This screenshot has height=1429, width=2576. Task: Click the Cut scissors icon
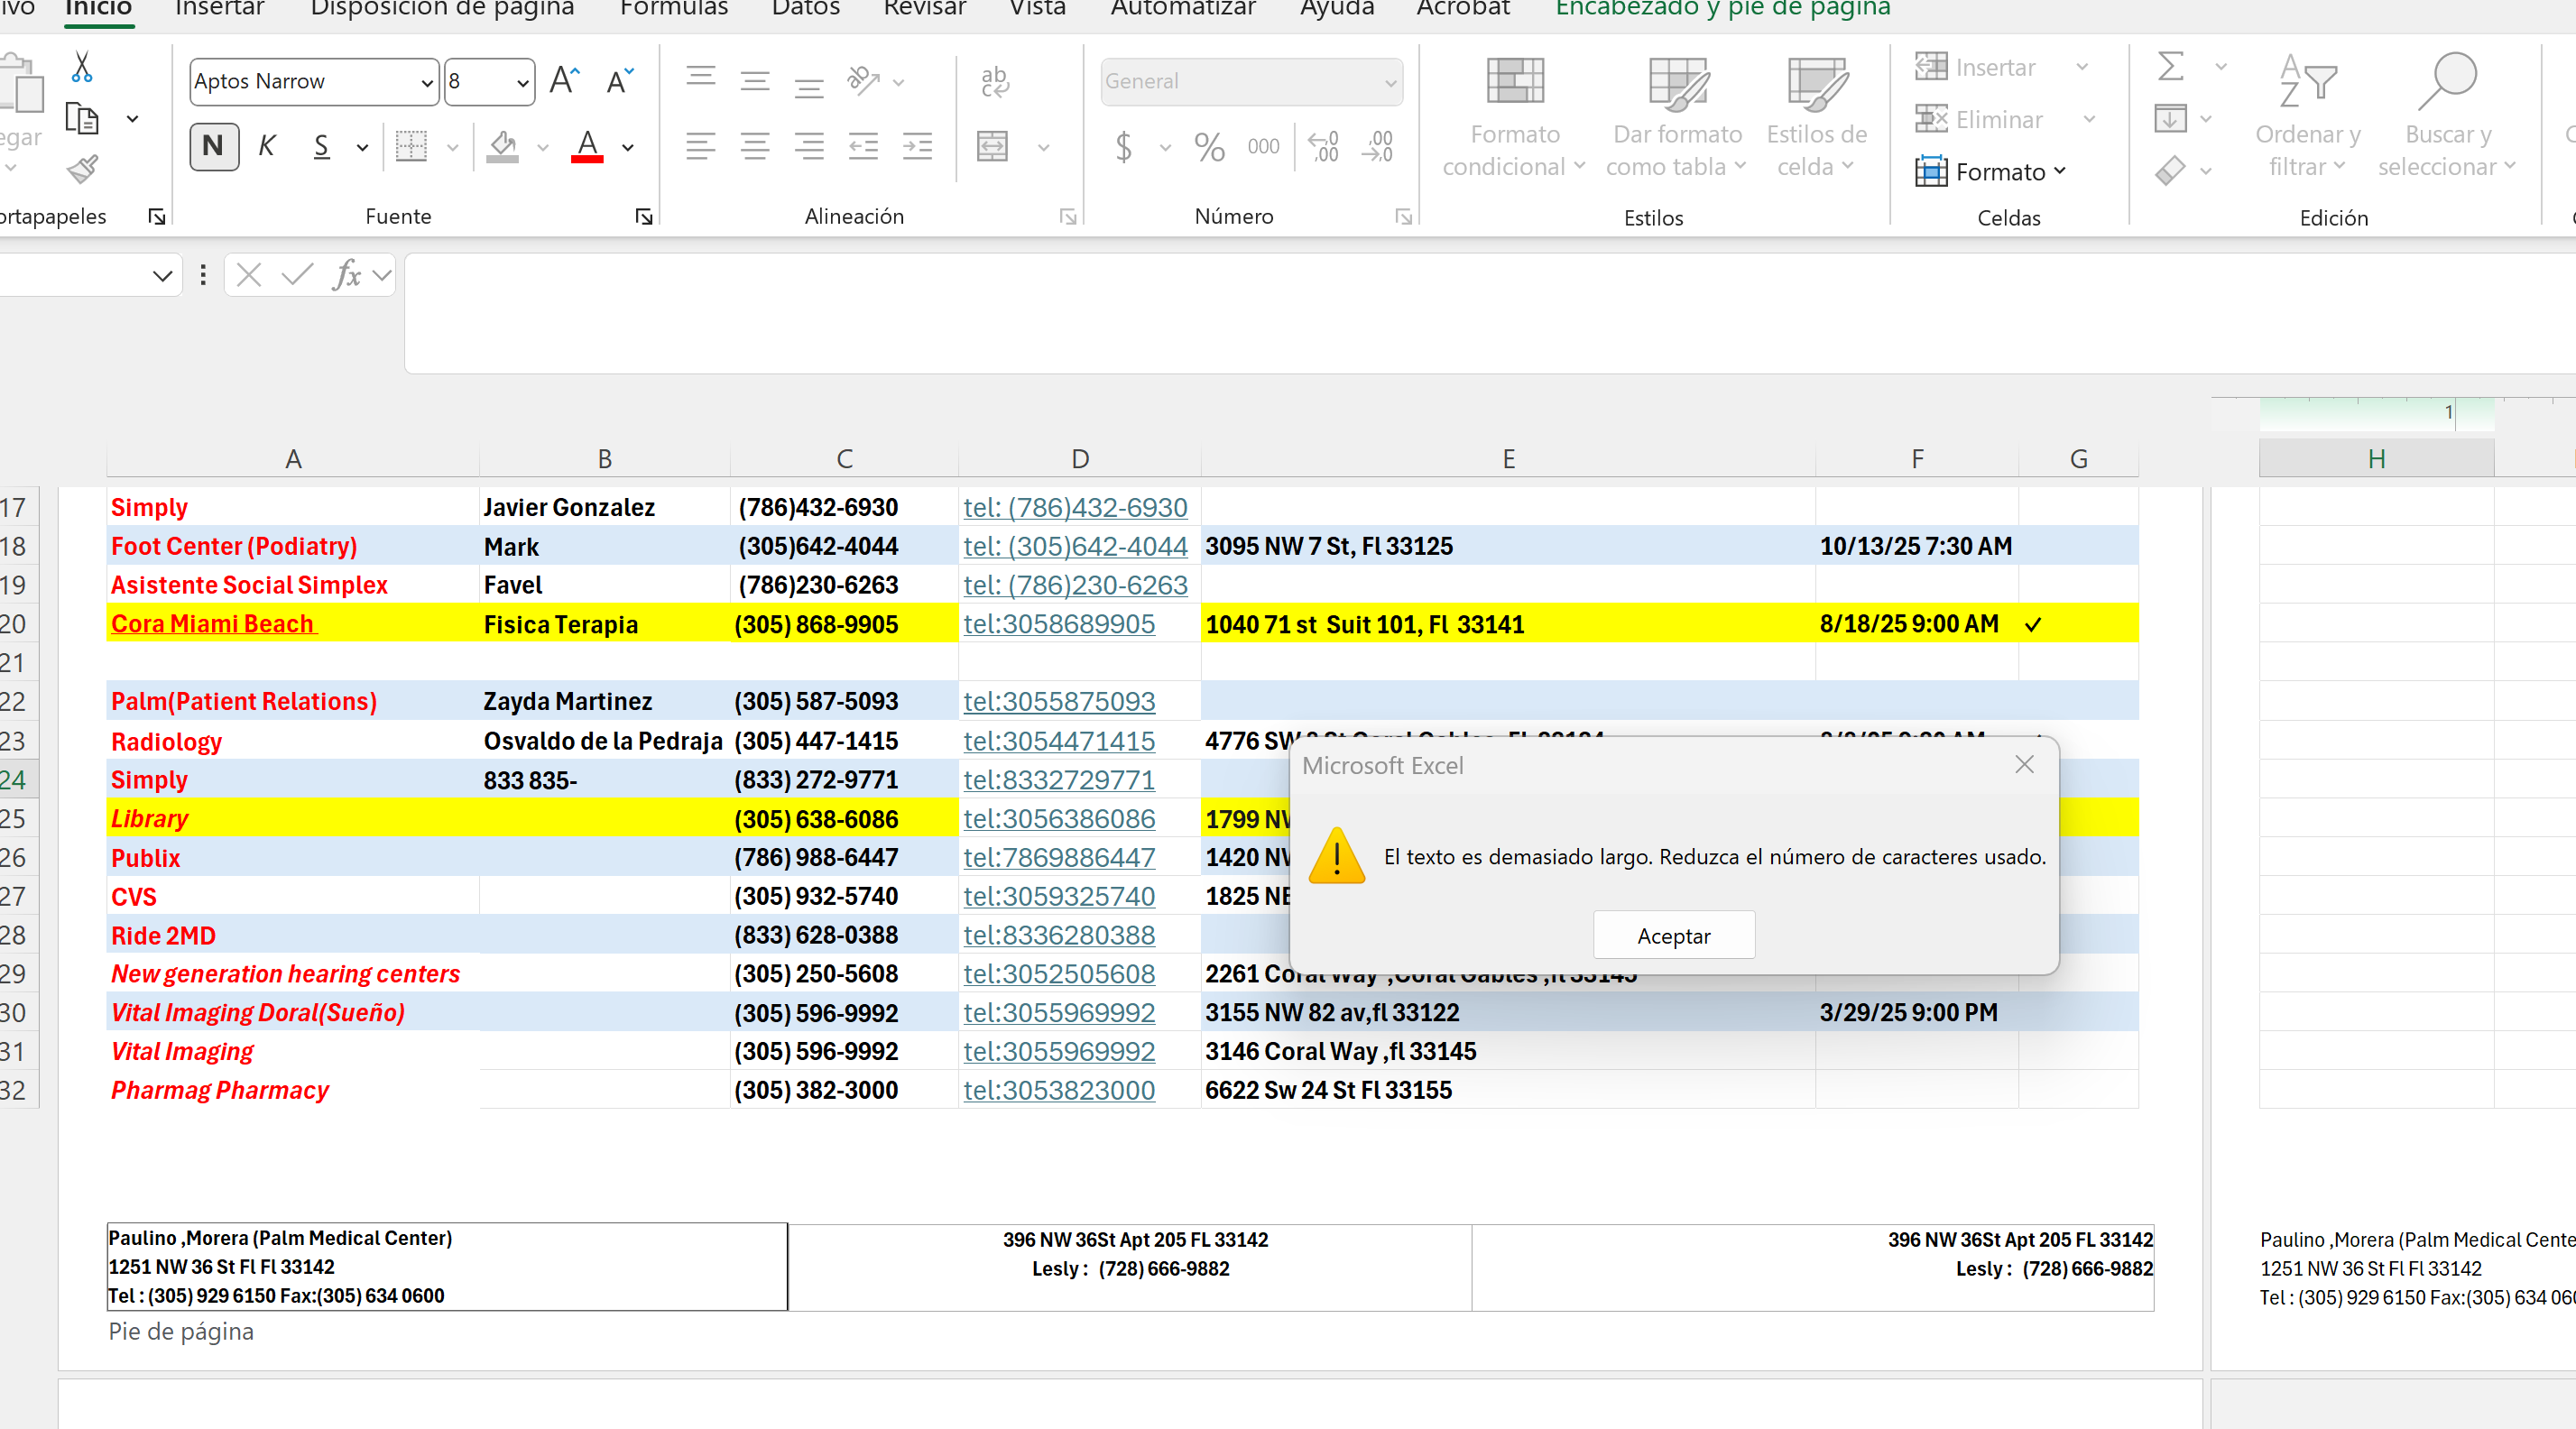click(x=82, y=67)
